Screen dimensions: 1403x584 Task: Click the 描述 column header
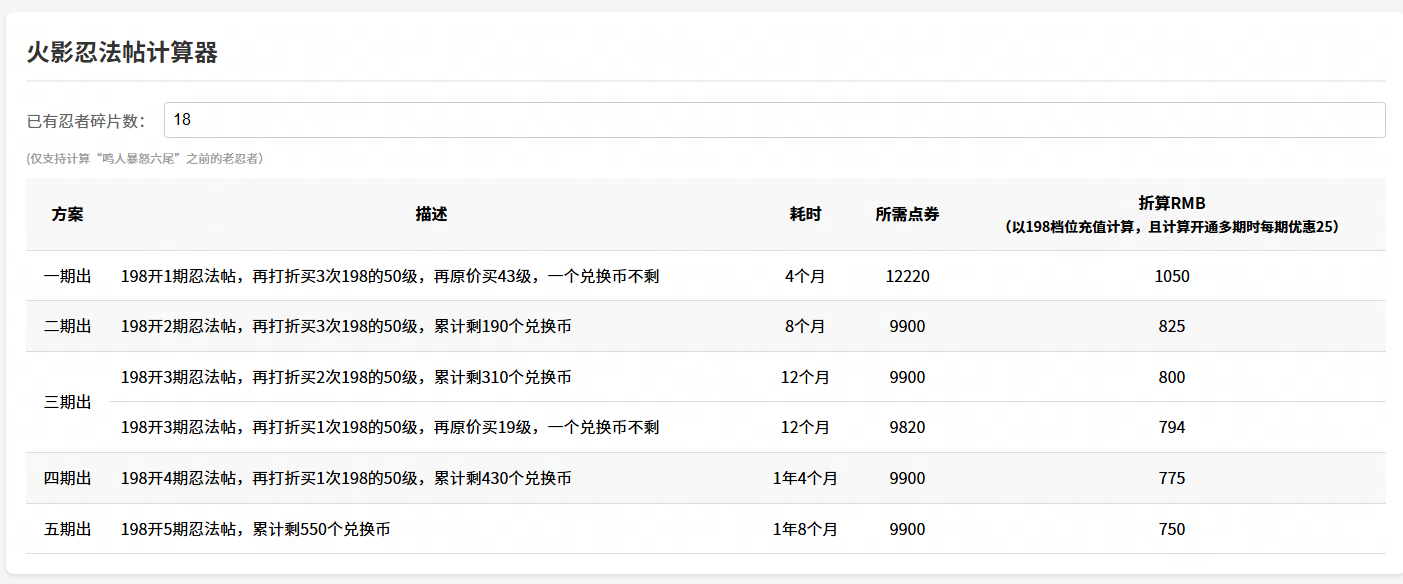coord(431,214)
